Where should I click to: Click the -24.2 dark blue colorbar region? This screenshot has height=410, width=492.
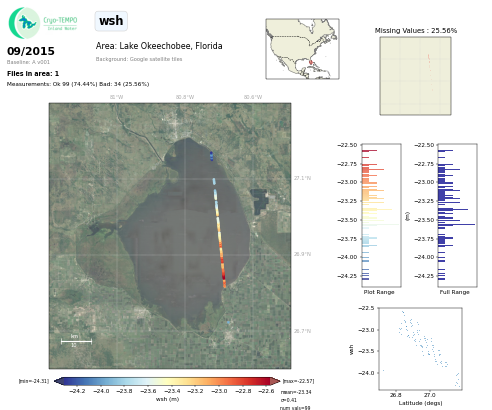click(77, 381)
